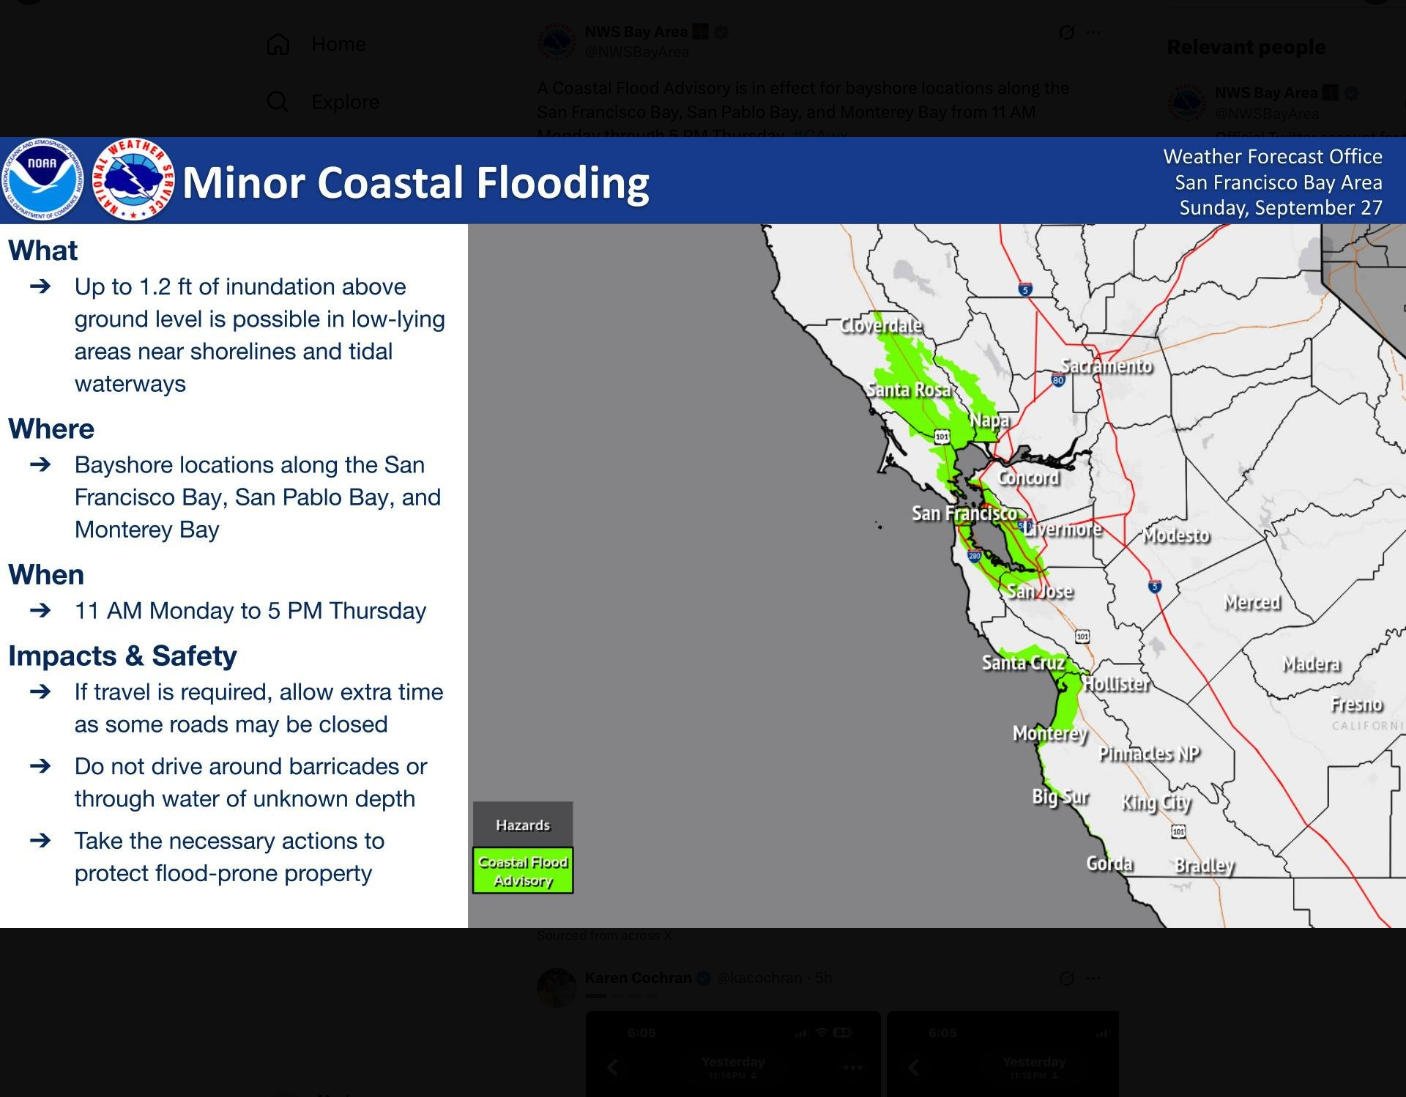
Task: Click the "Santa Cruz" map label
Action: [1023, 663]
